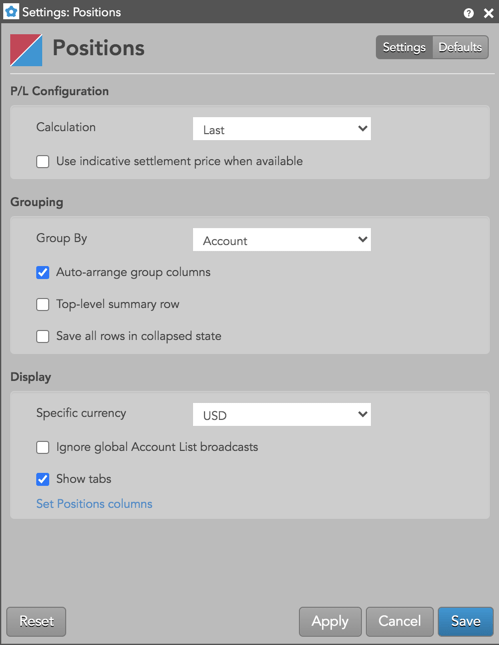This screenshot has height=645, width=499.
Task: Close the Settings: Positions dialog
Action: click(488, 13)
